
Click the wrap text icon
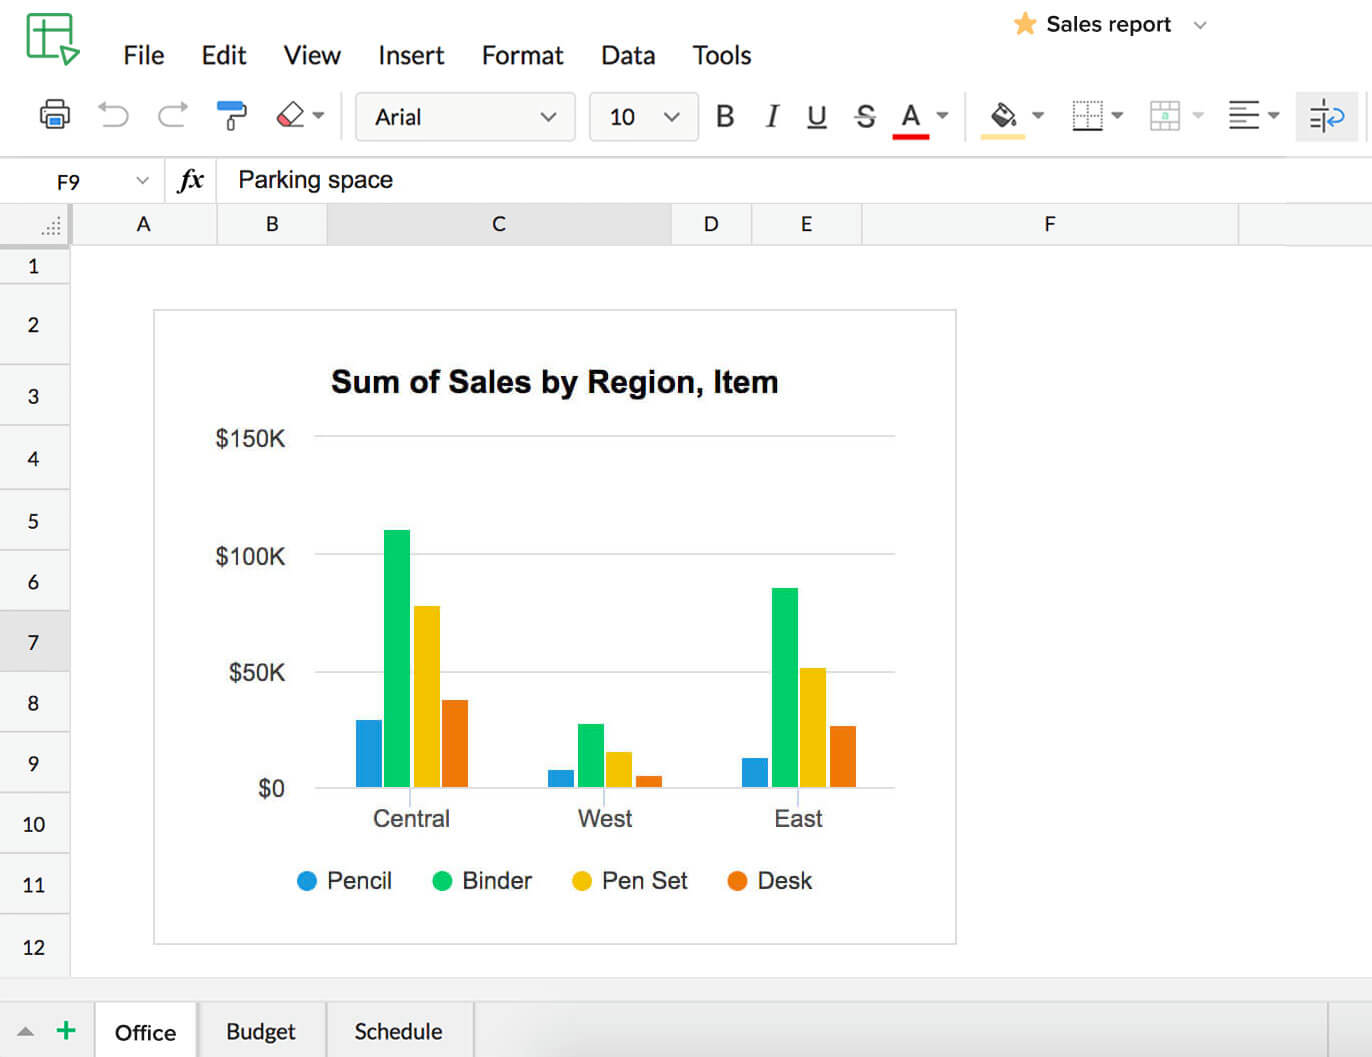click(x=1326, y=117)
